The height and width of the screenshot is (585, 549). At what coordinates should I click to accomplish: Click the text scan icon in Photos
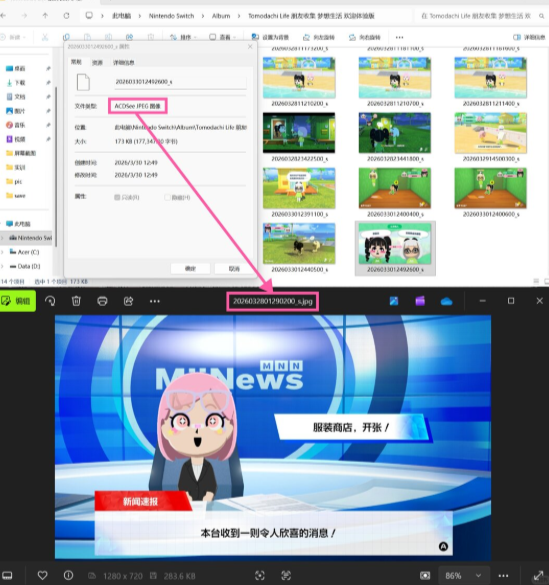286,575
